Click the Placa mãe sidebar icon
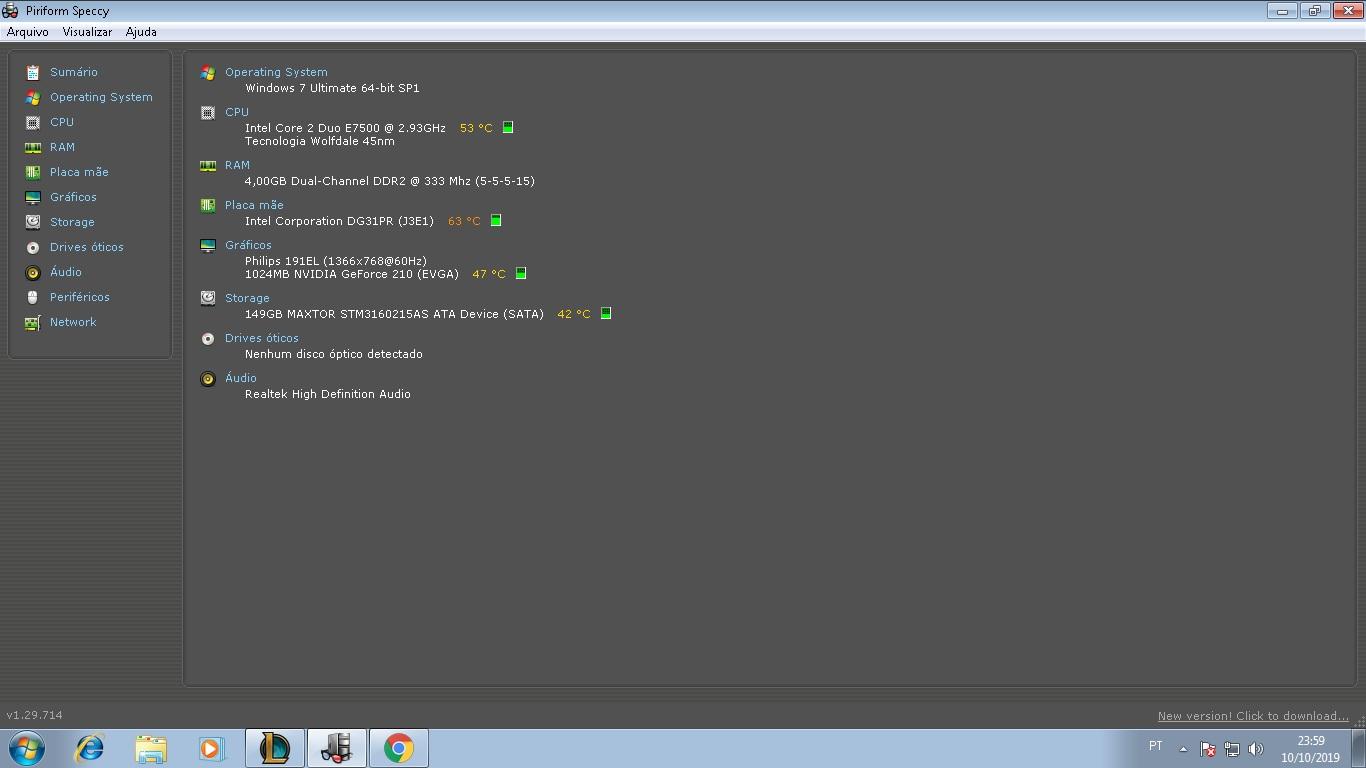 (x=33, y=172)
